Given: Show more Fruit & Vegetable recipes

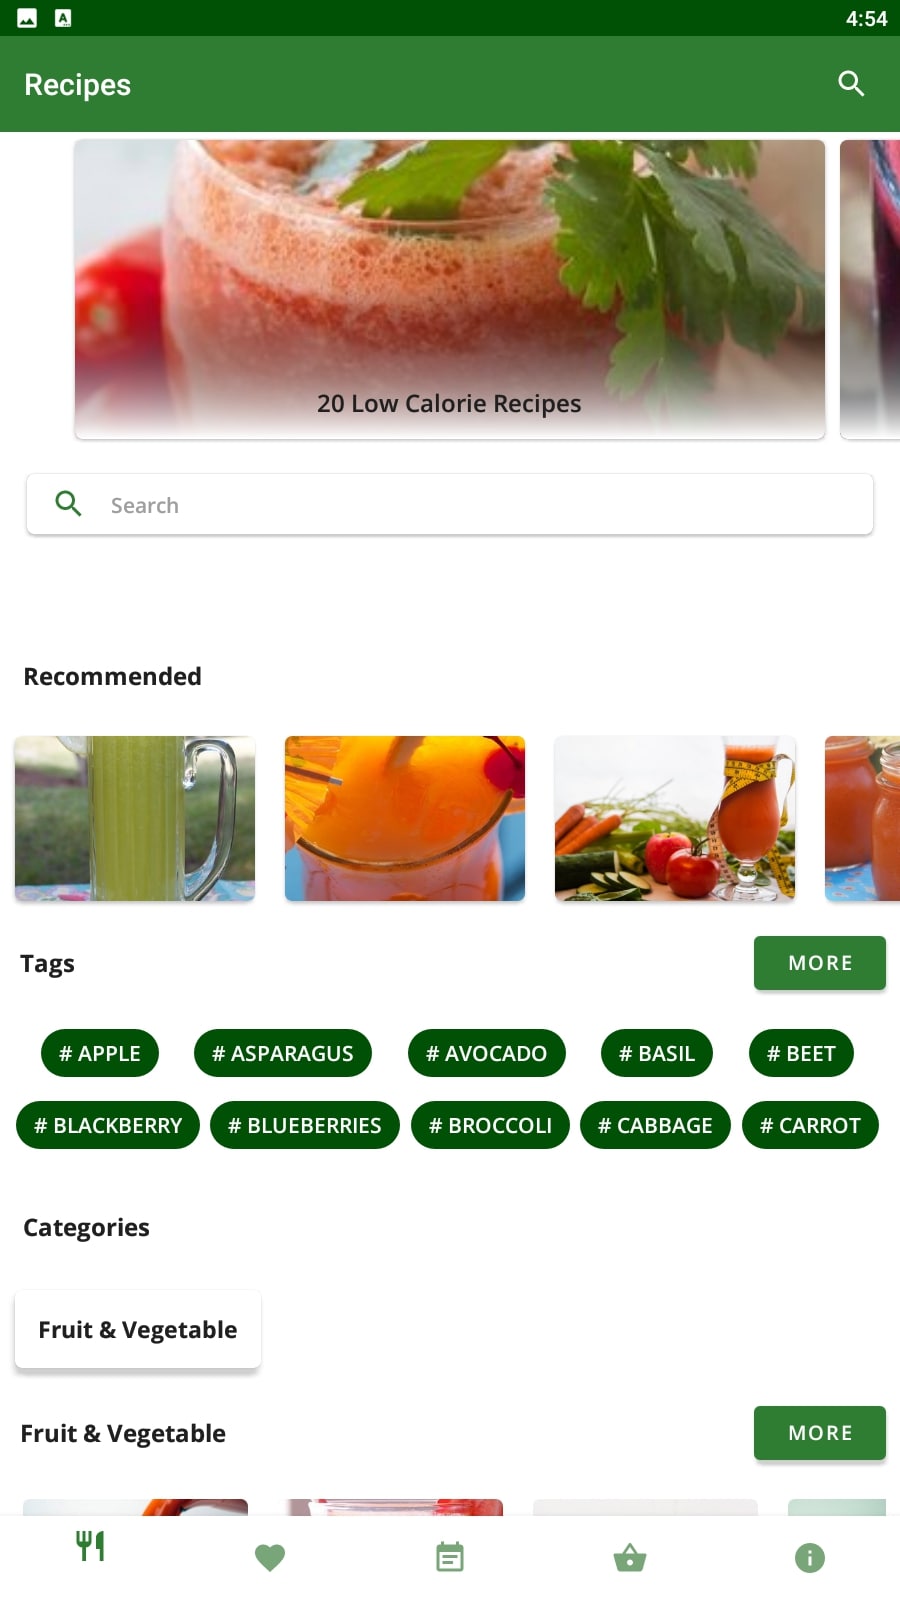Looking at the screenshot, I should point(820,1433).
